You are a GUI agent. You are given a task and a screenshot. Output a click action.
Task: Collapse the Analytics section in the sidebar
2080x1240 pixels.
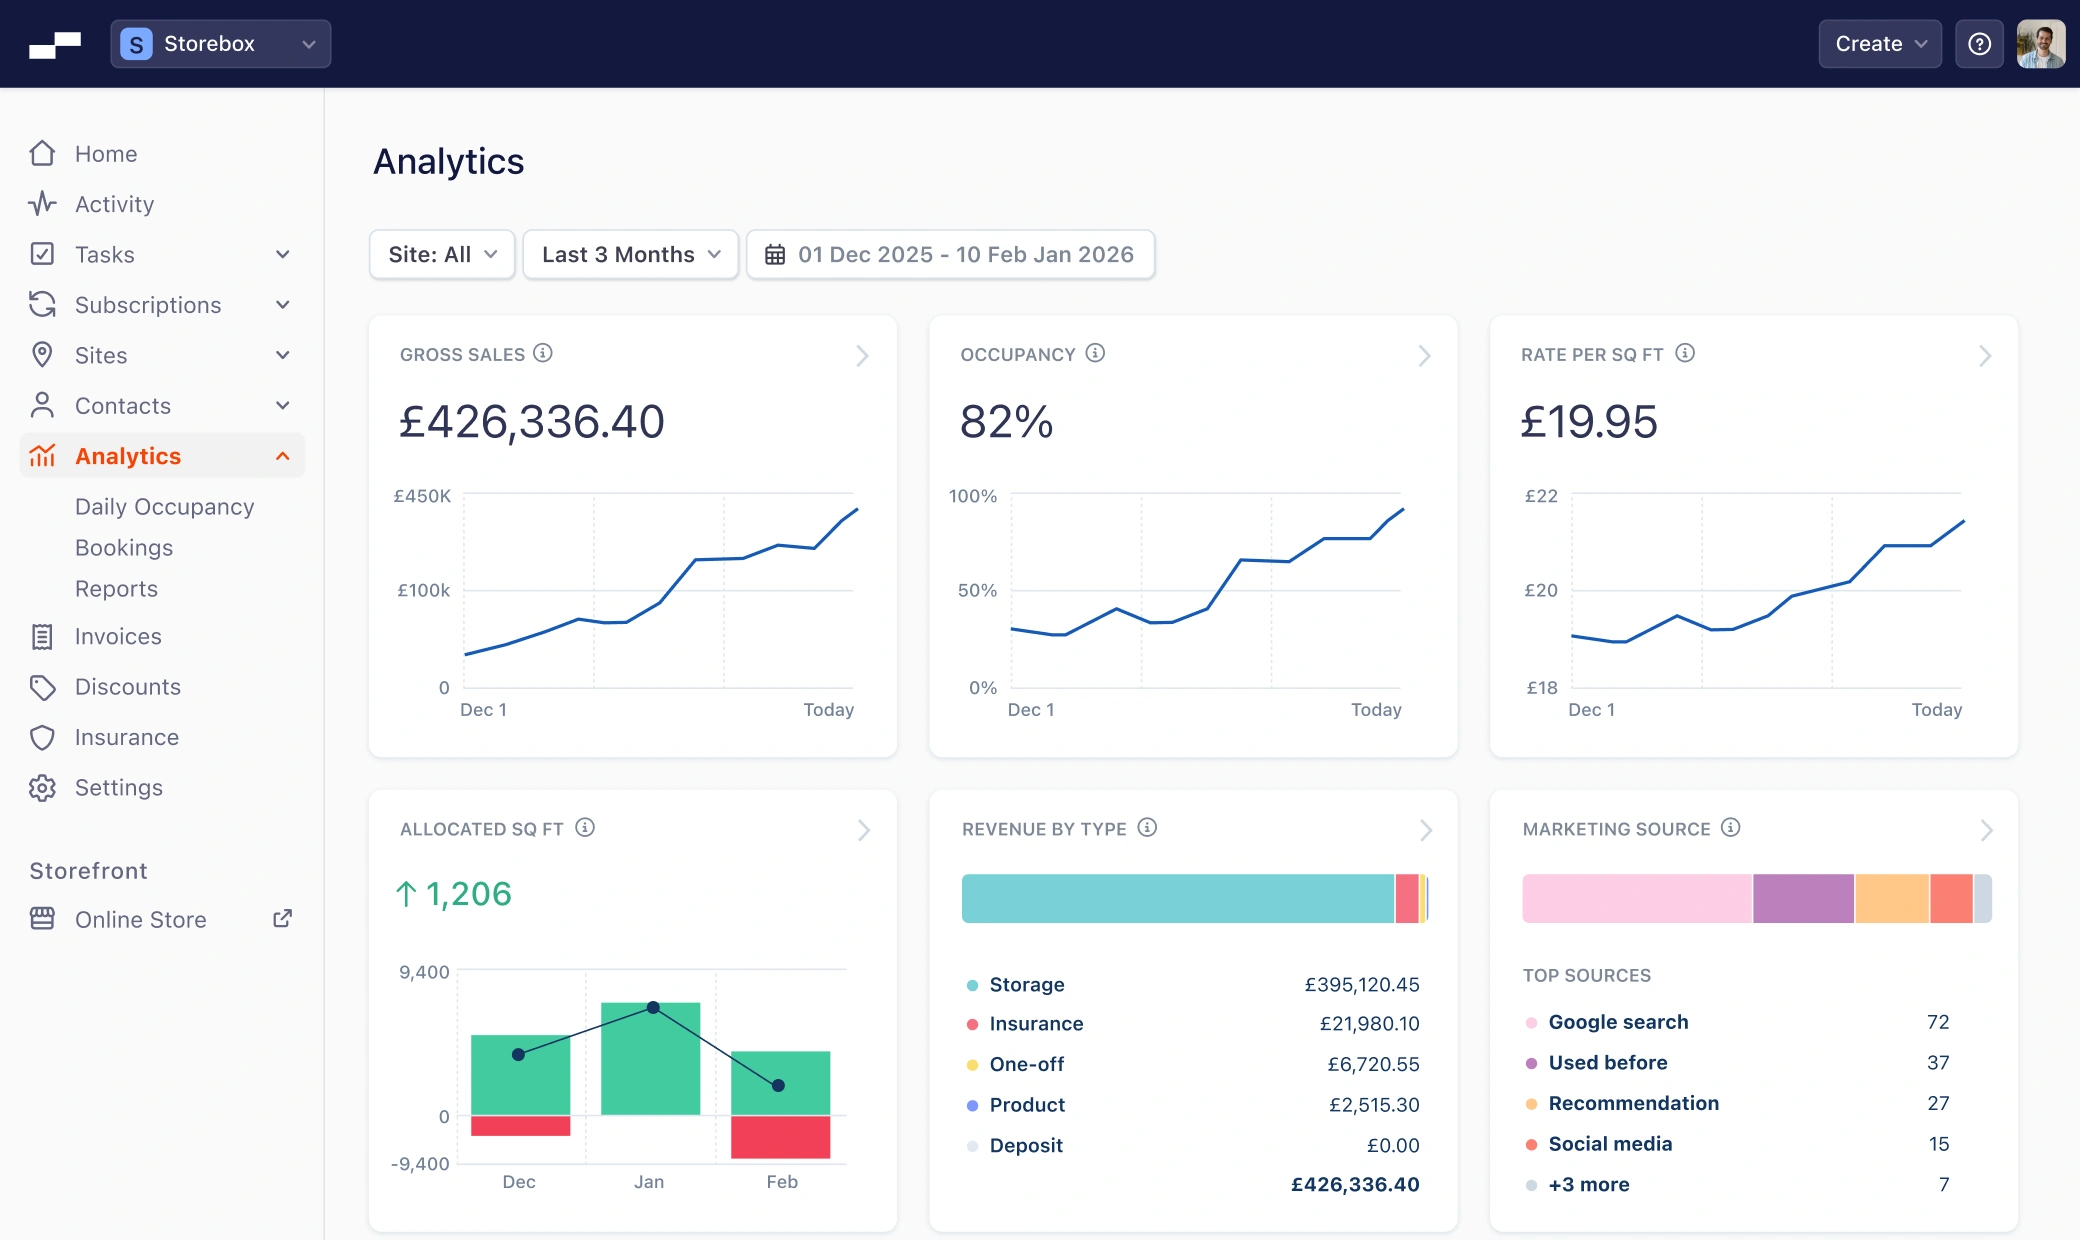283,455
